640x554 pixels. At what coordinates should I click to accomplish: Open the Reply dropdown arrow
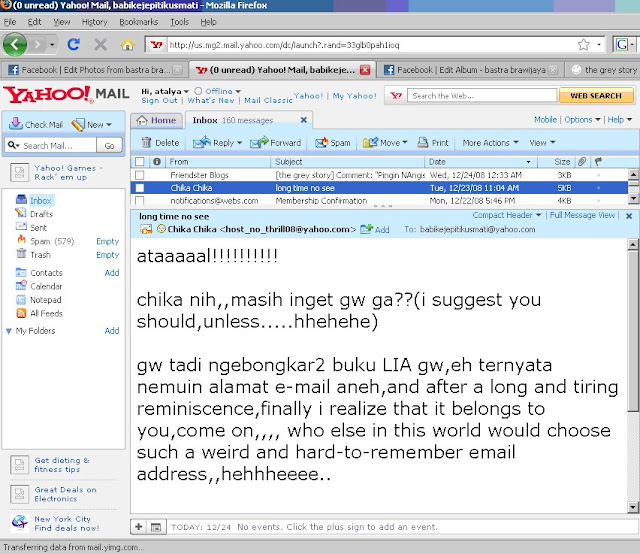pyautogui.click(x=240, y=142)
